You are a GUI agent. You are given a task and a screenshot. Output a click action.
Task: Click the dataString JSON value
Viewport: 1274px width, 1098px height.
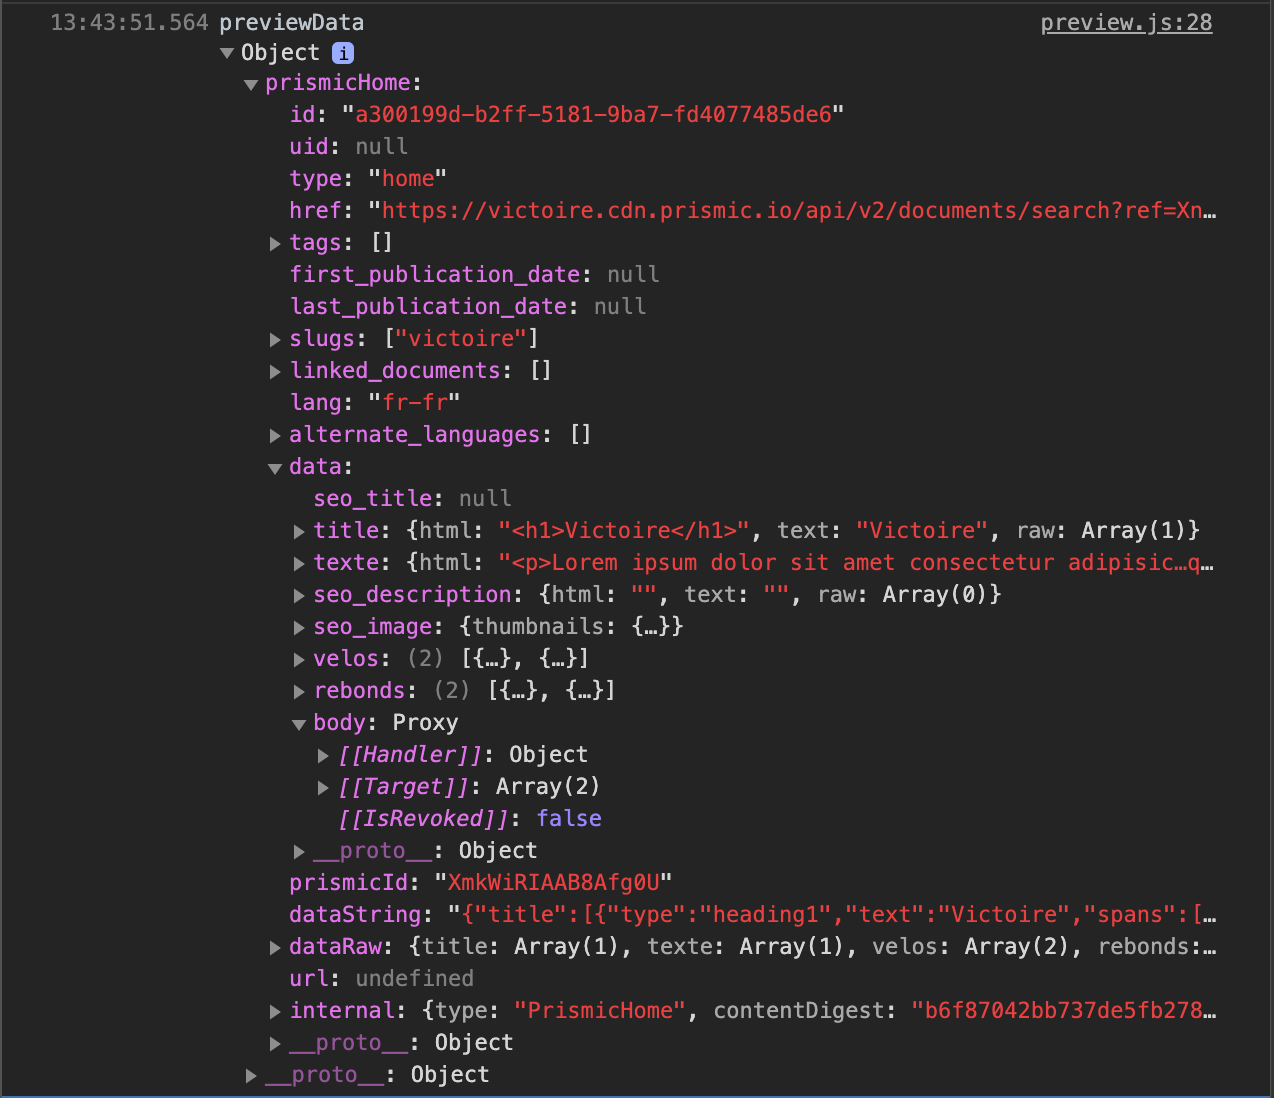pyautogui.click(x=832, y=914)
